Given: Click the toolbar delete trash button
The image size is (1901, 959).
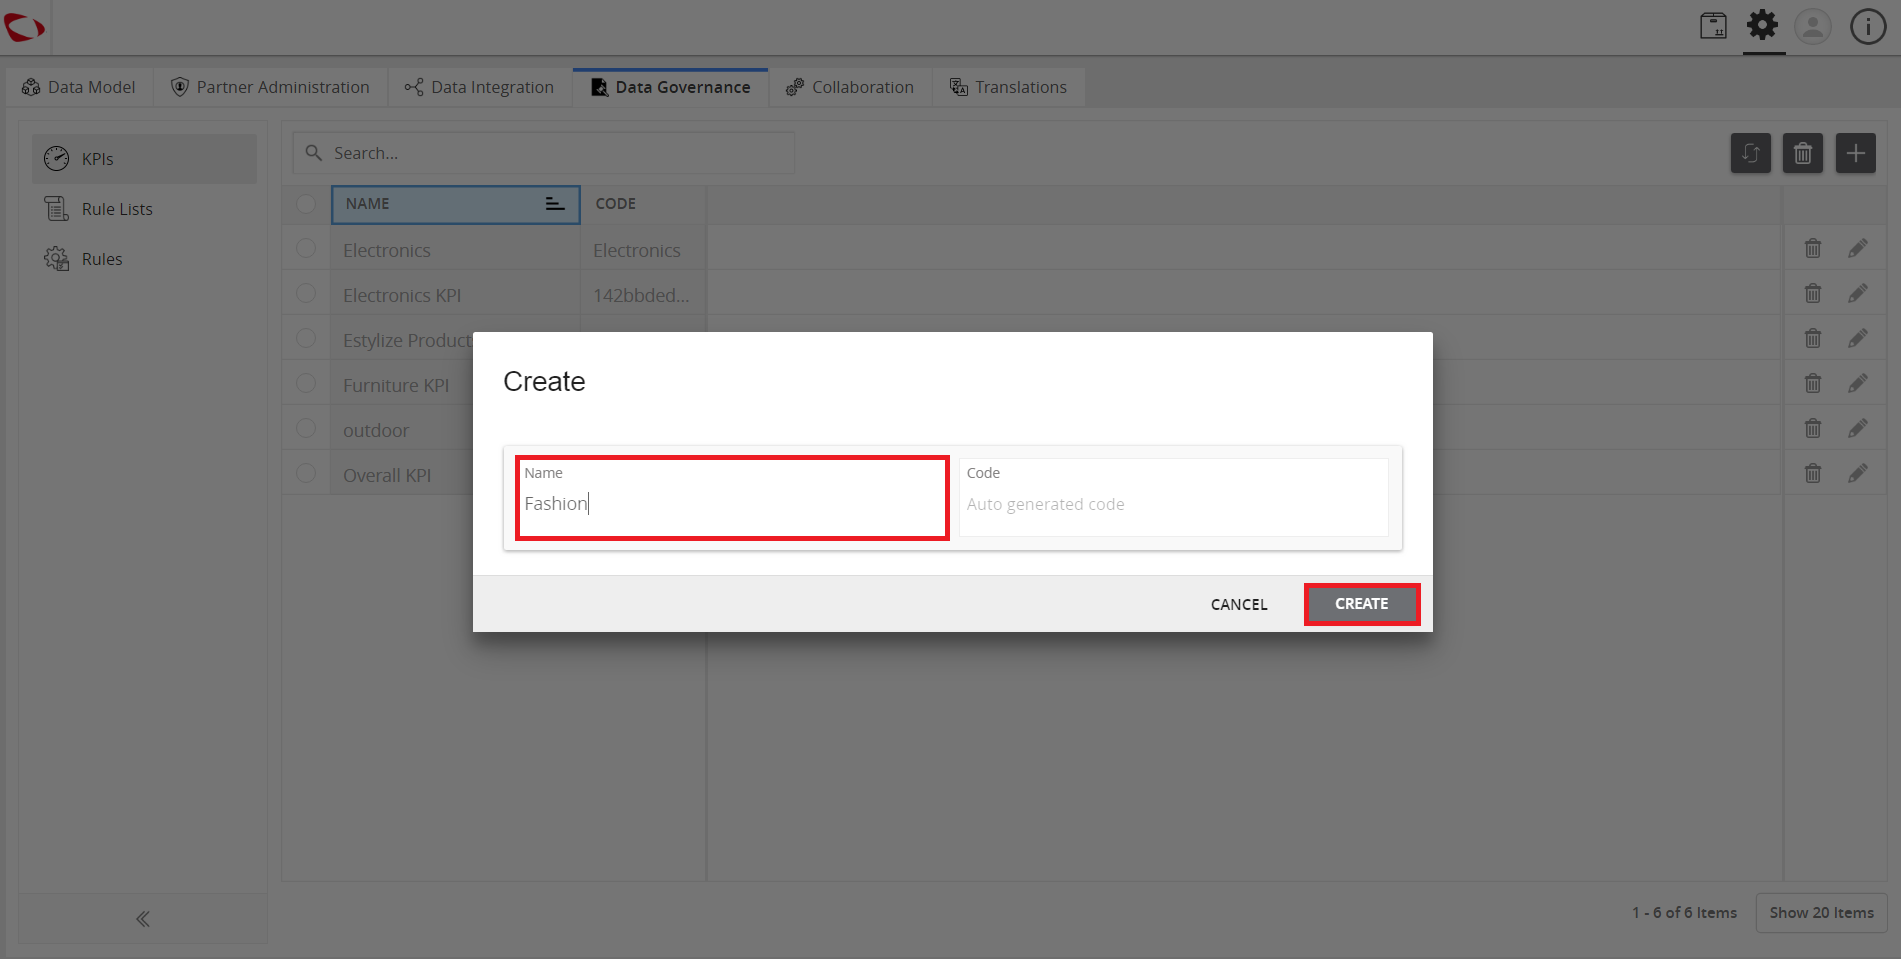Looking at the screenshot, I should pos(1803,153).
